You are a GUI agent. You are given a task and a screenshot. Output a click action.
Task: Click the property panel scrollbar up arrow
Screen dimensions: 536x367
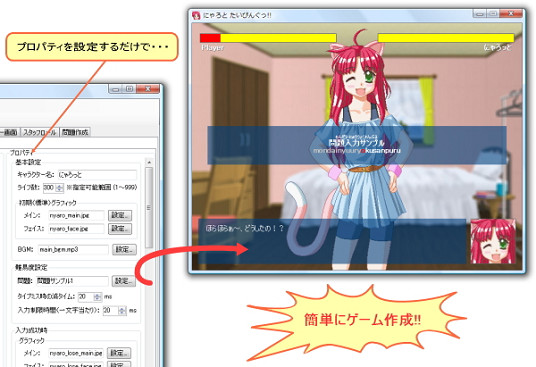pos(149,162)
